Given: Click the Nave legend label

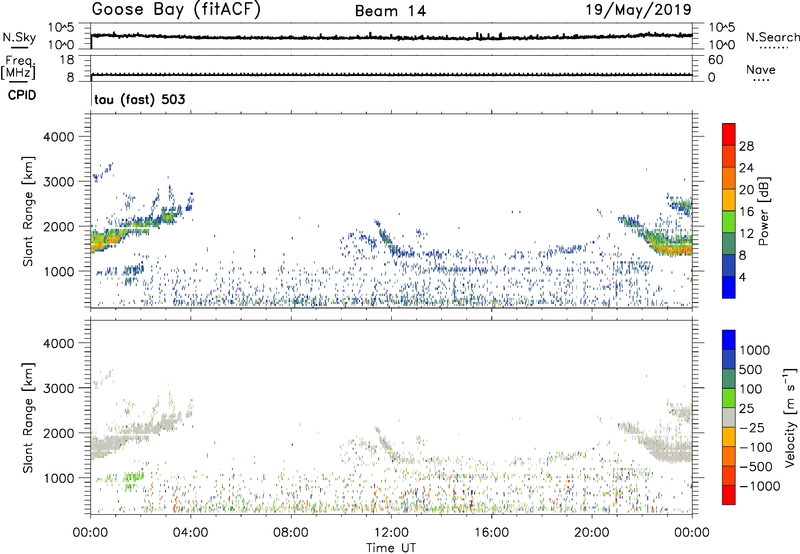Looking at the screenshot, I should (761, 69).
